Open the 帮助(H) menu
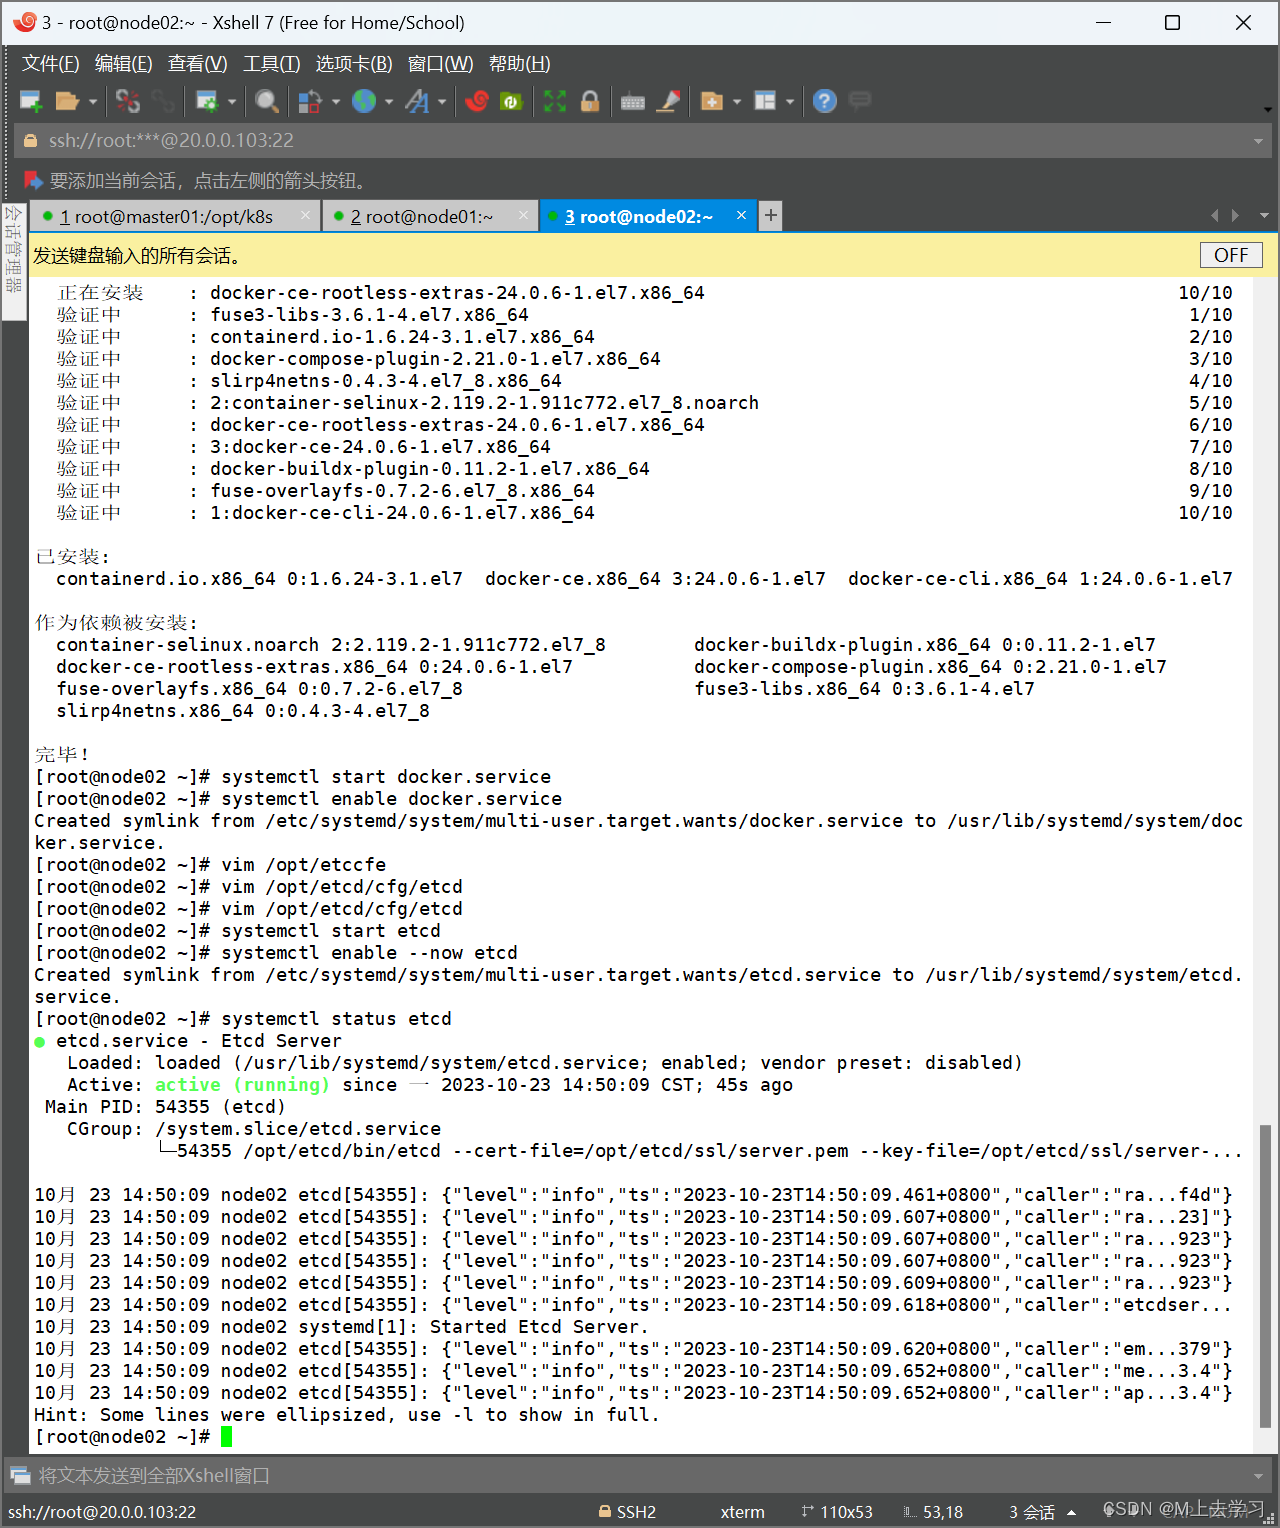This screenshot has height=1528, width=1280. (x=520, y=64)
